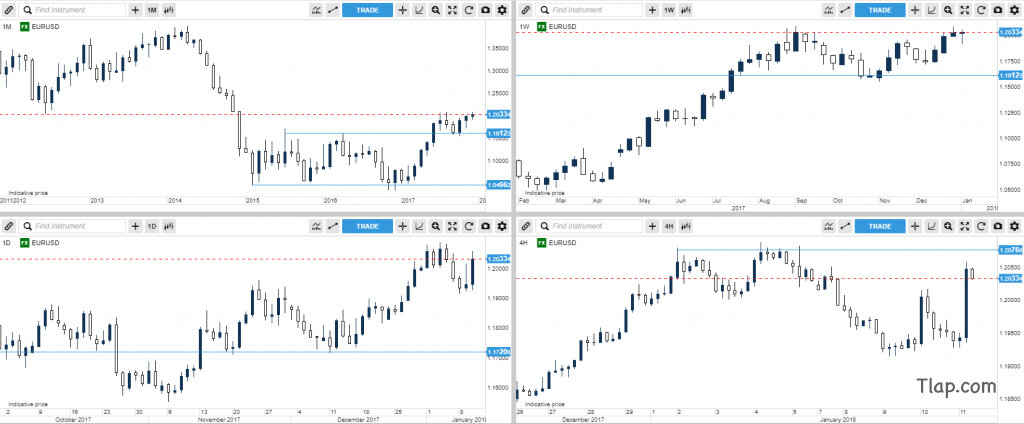Expand the 4H chart to fullscreen

(x=965, y=226)
